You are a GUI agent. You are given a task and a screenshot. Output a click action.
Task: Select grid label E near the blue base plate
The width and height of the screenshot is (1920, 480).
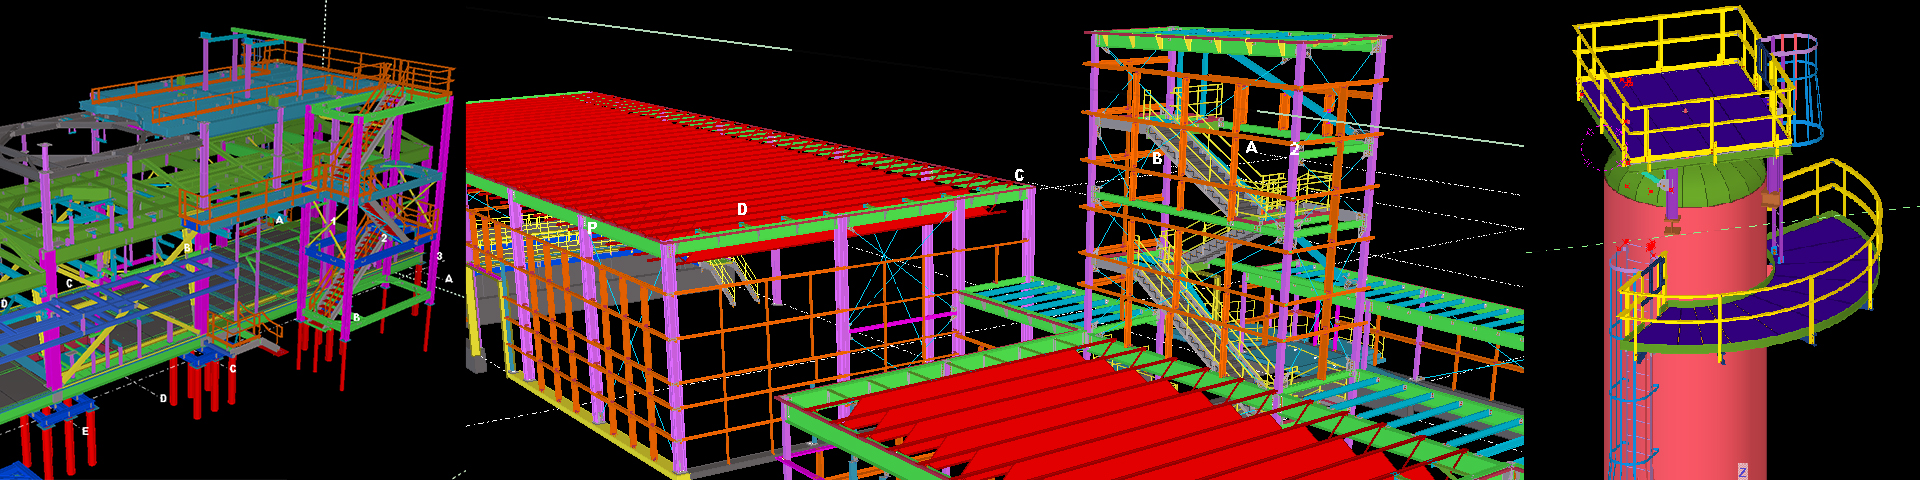click(x=85, y=432)
